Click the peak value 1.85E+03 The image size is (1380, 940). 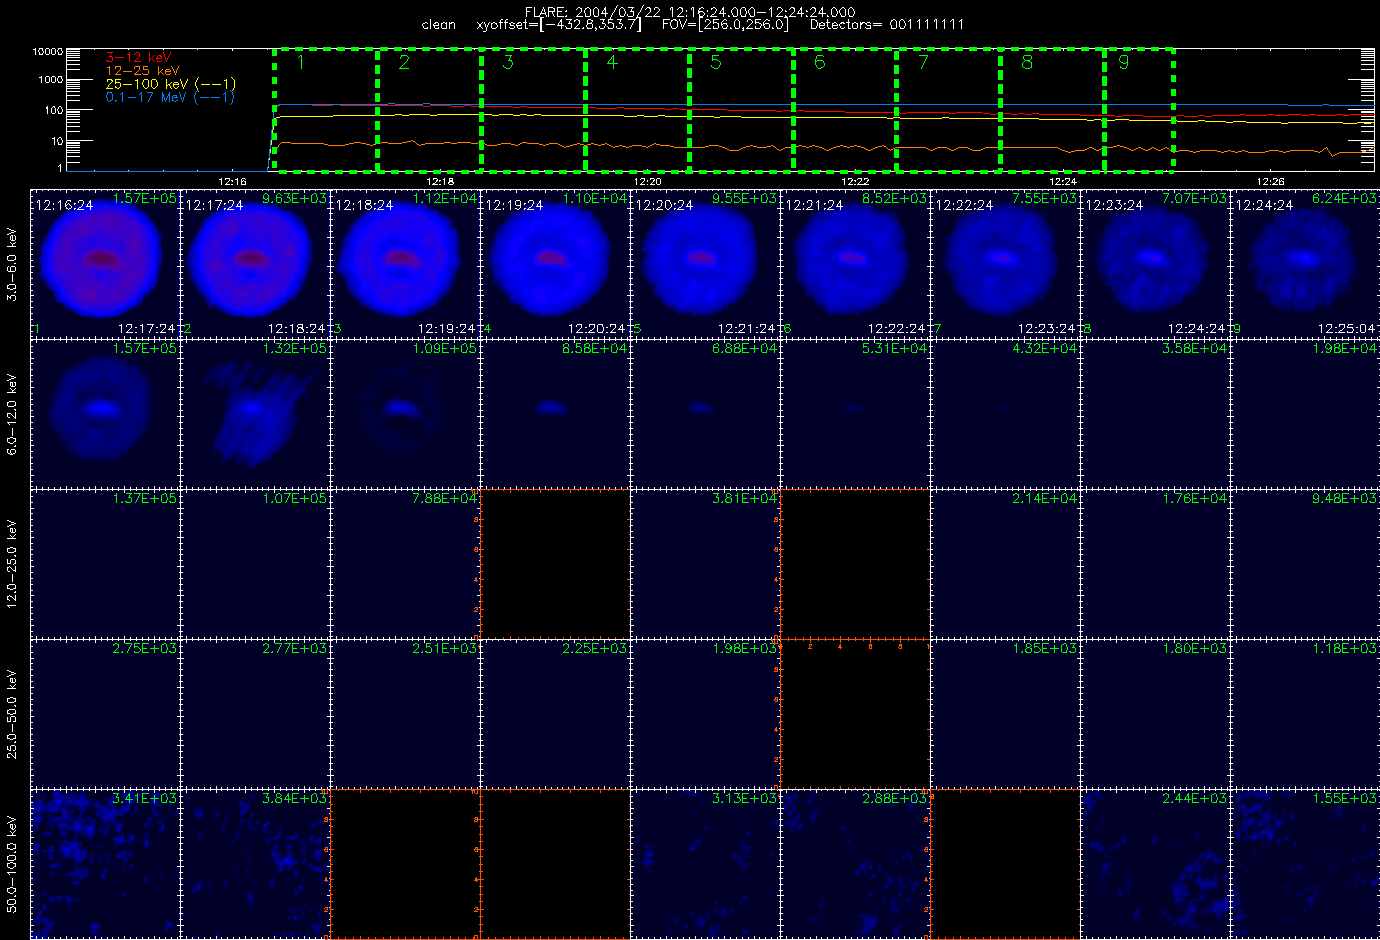1045,648
